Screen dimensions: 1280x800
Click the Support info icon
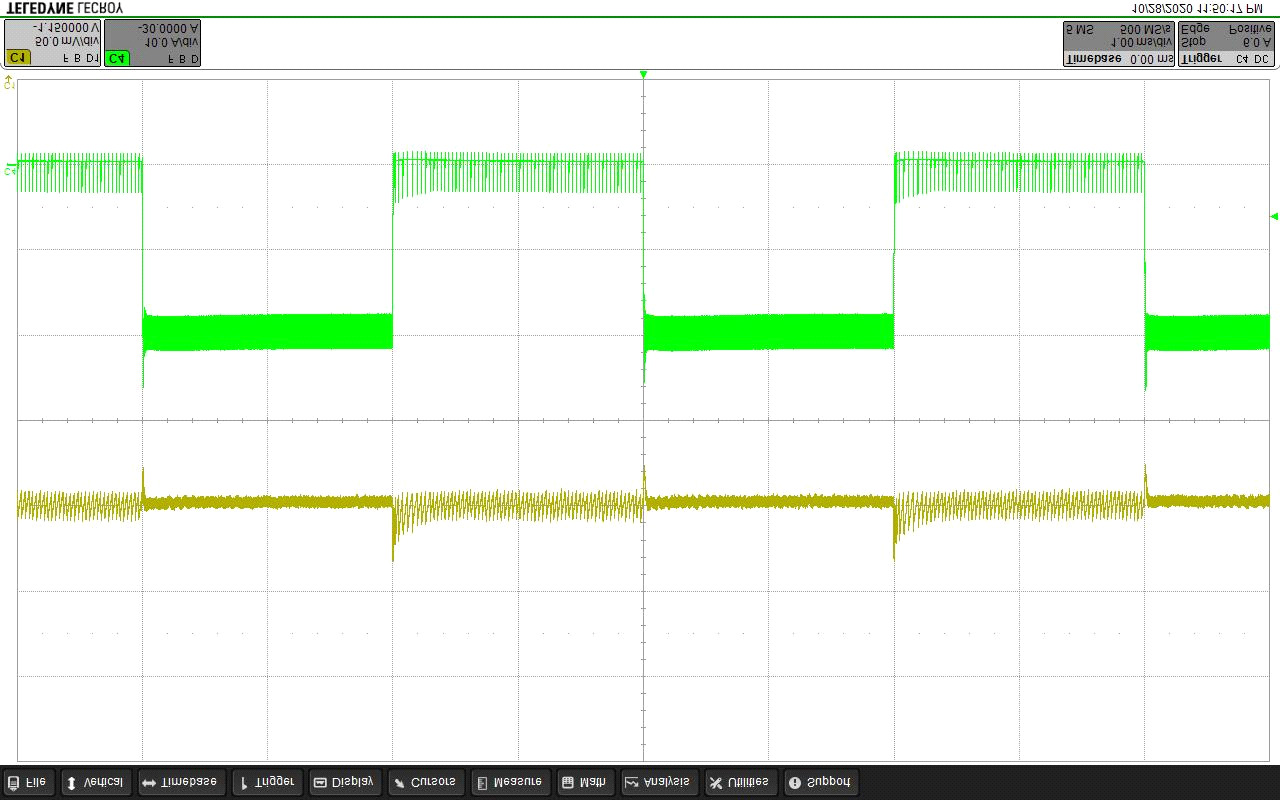tap(794, 782)
